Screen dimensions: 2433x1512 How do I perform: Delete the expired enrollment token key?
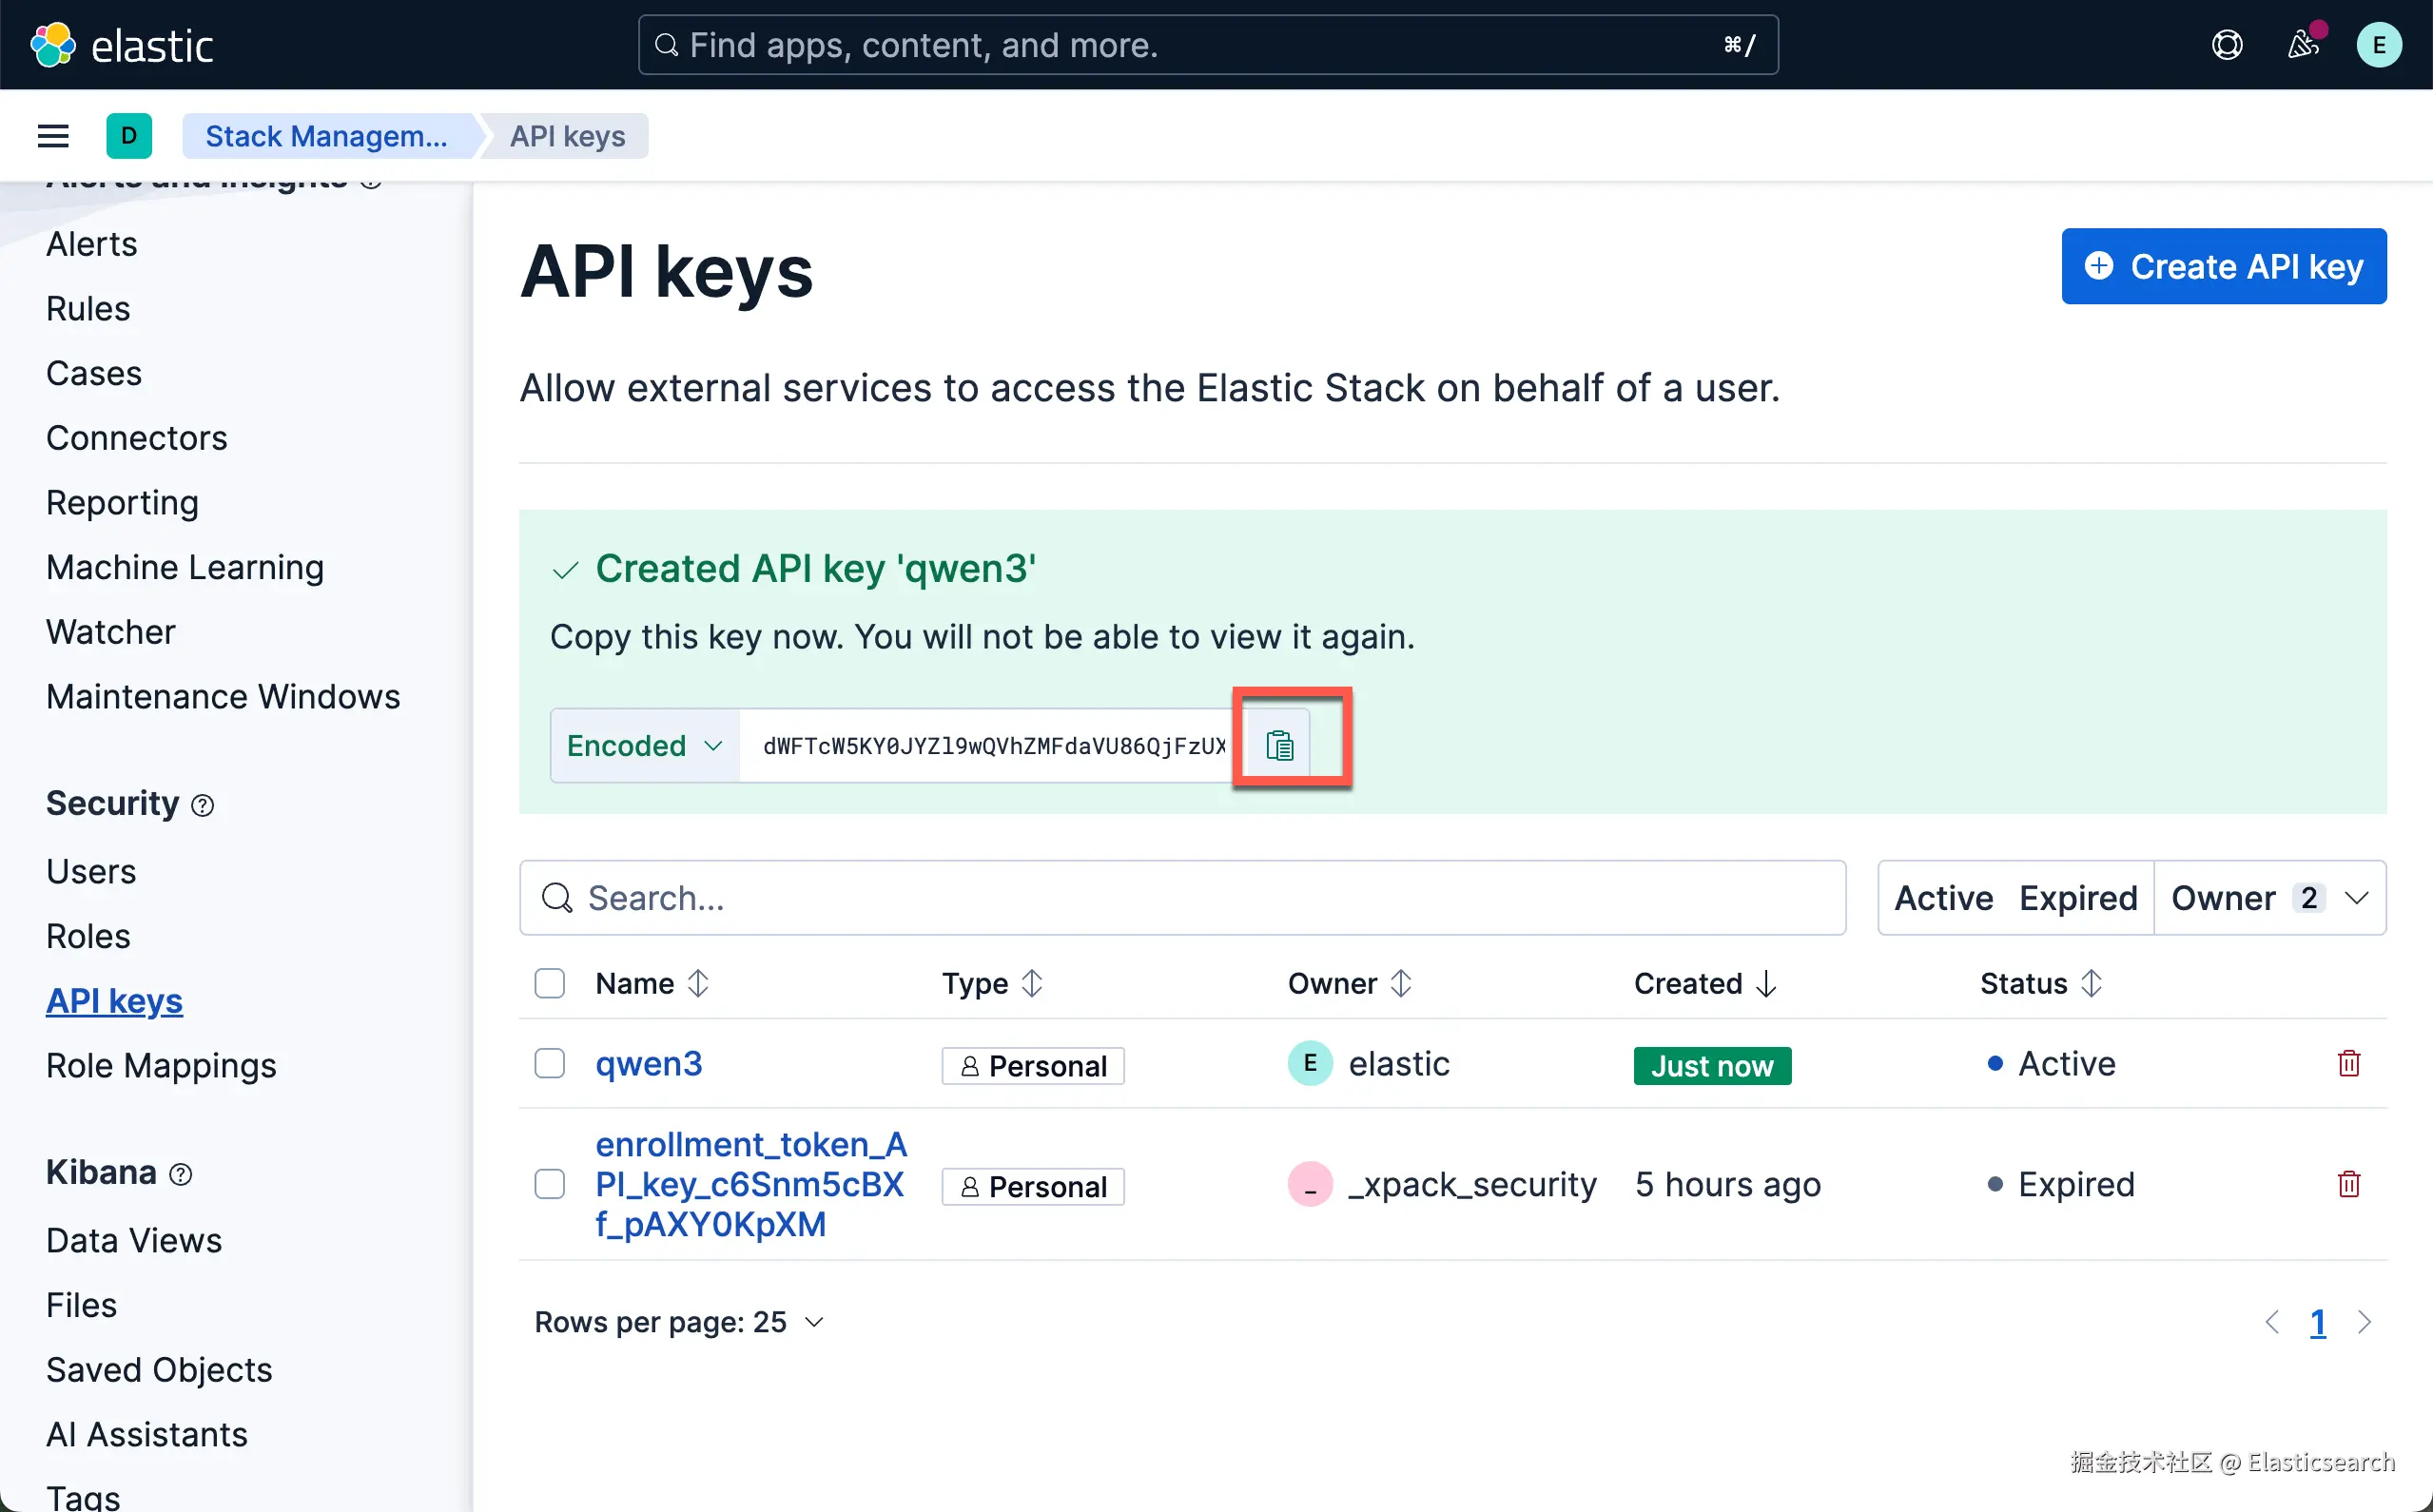[2348, 1184]
